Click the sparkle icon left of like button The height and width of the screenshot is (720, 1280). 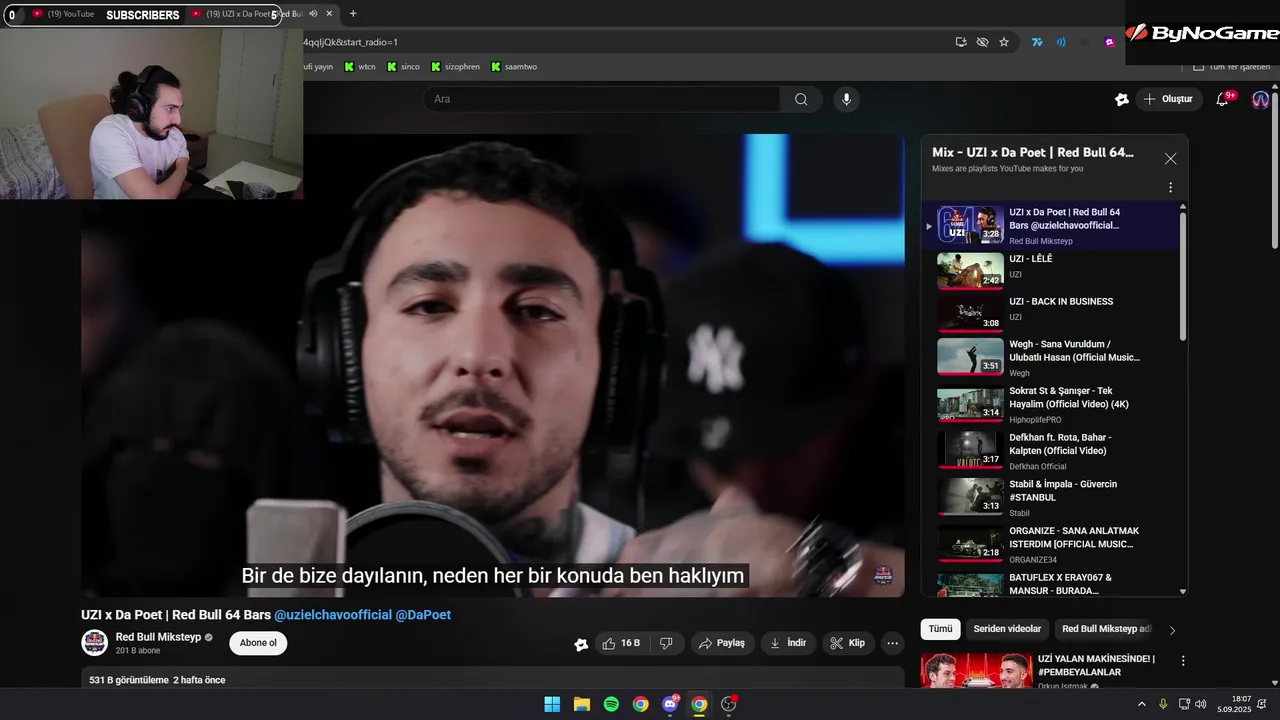pos(581,644)
